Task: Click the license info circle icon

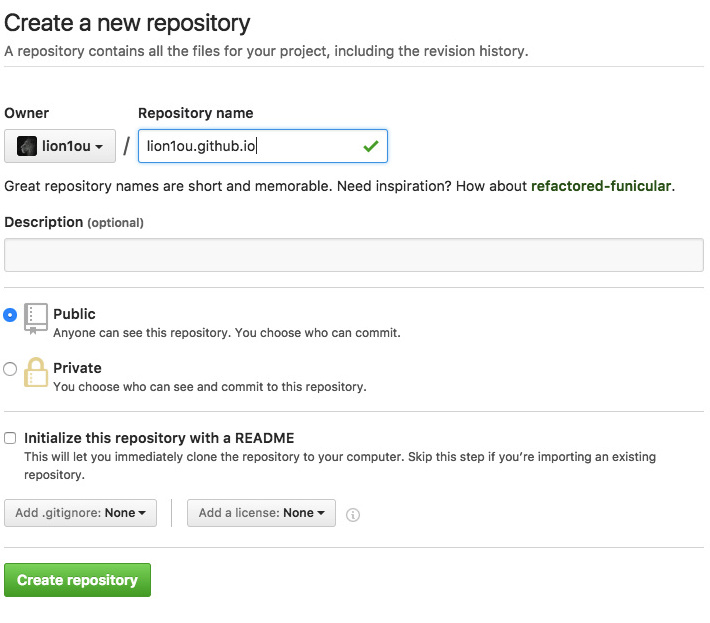Action: point(352,514)
